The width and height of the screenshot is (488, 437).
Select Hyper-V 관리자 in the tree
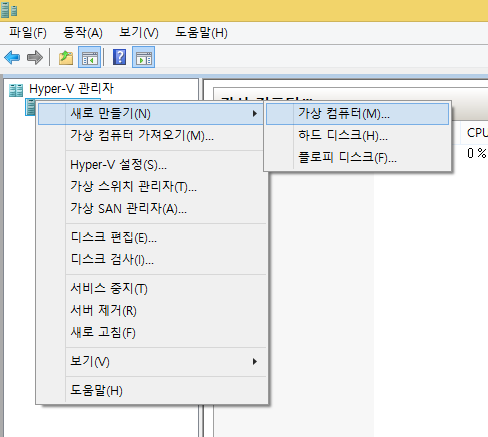pos(71,89)
